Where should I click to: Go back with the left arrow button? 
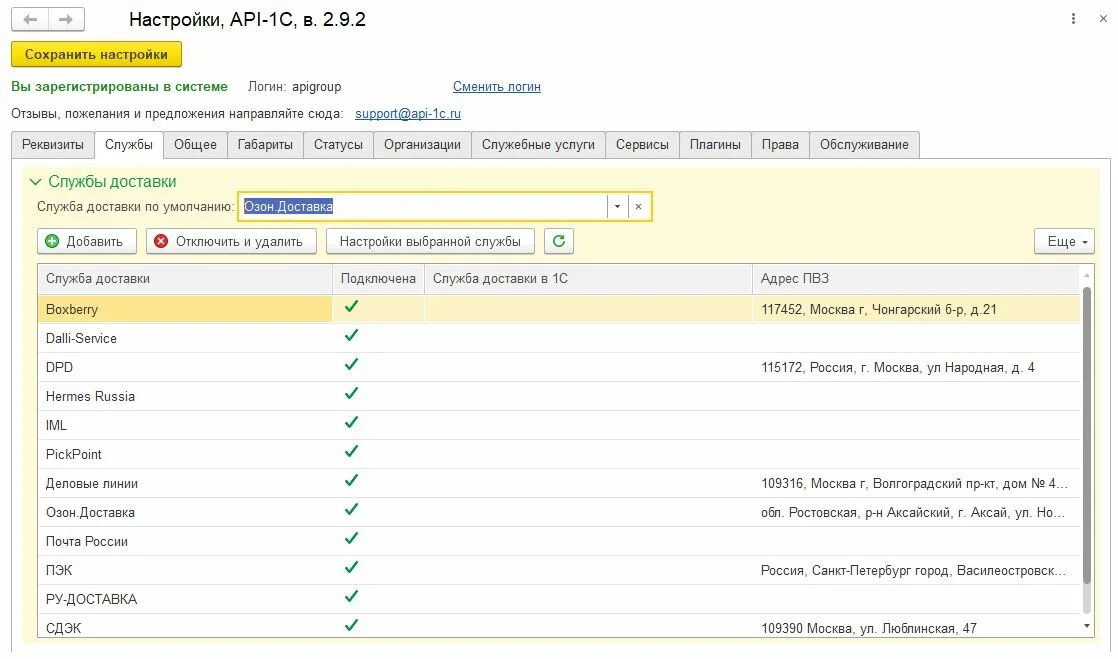pyautogui.click(x=30, y=19)
